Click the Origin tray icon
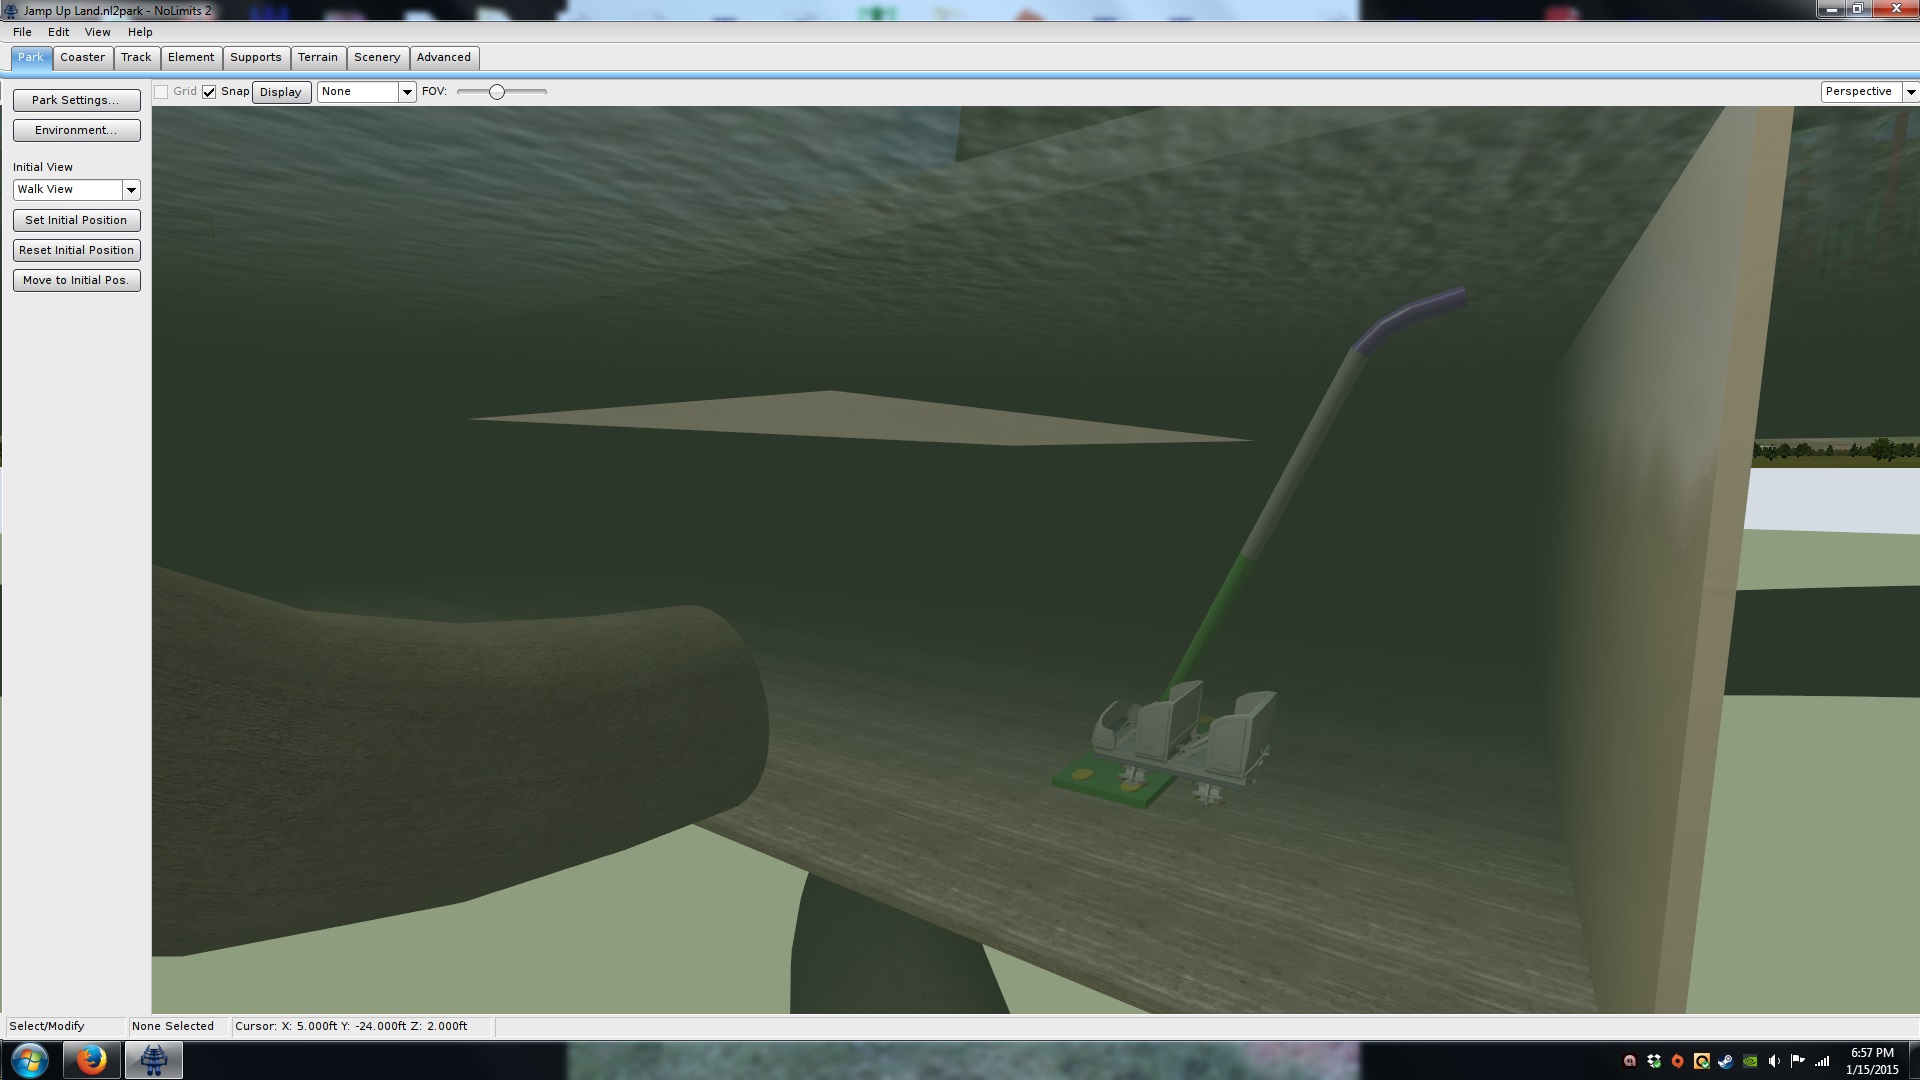Screen dimensions: 1920x1080 tap(1678, 1061)
